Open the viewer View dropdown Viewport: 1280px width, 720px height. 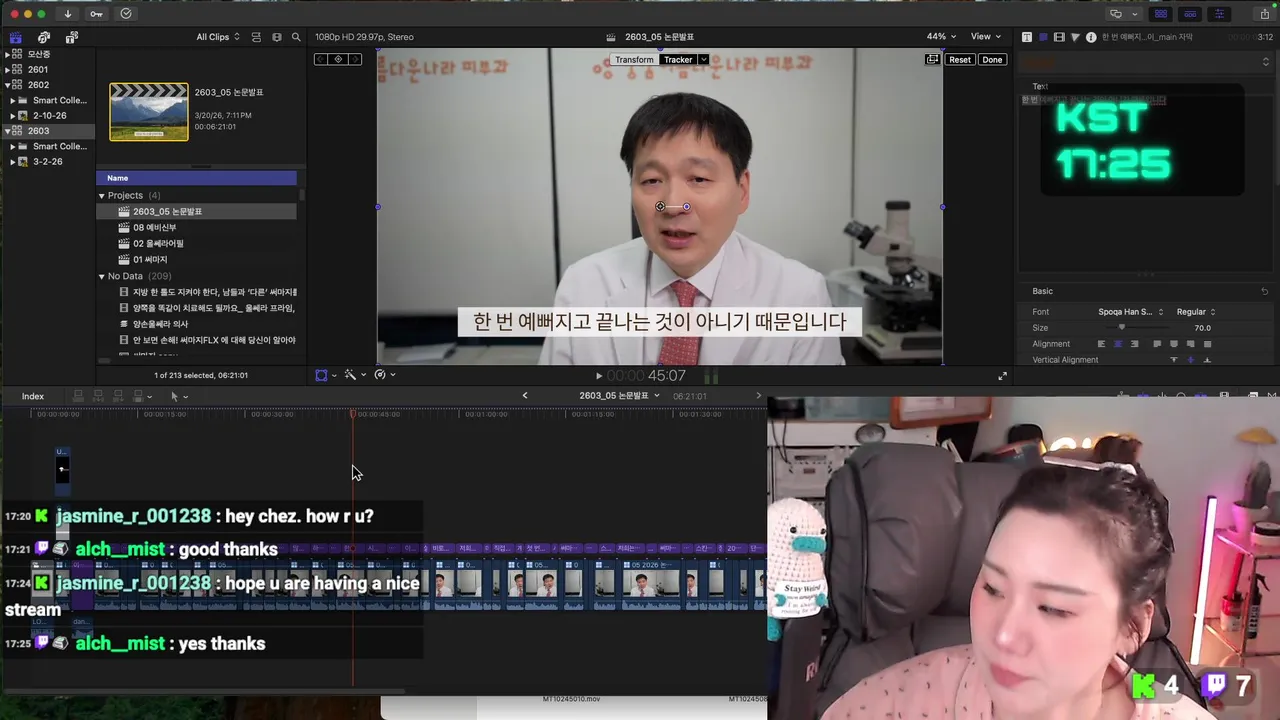coord(986,37)
